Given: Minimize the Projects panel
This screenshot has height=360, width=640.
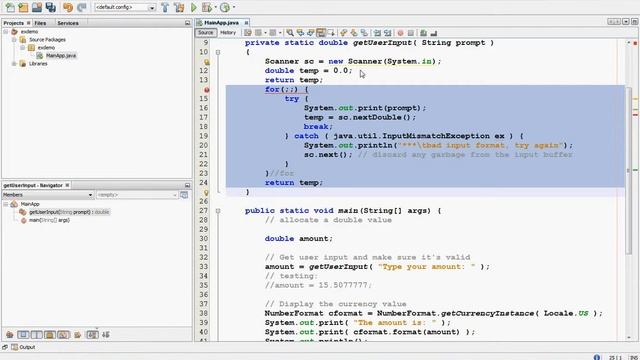Looking at the screenshot, I should point(187,23).
